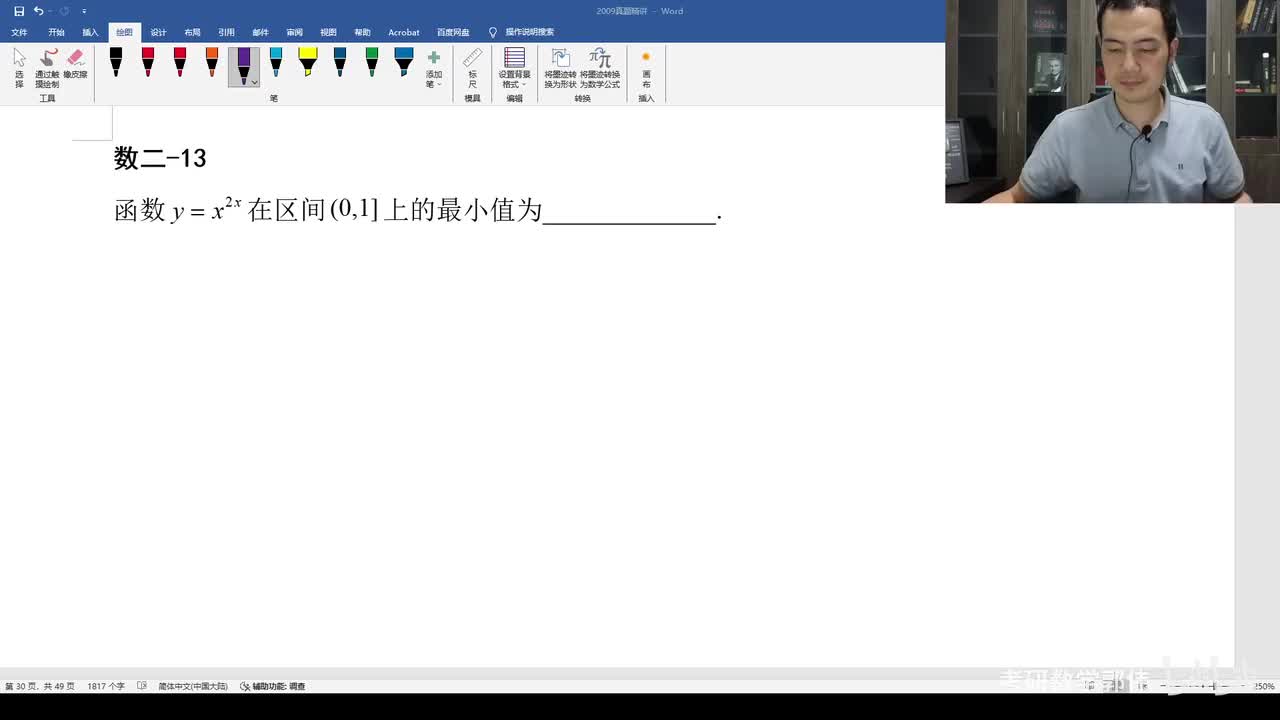Switch to the 插入 ribbon tab
The height and width of the screenshot is (720, 1280).
click(90, 32)
